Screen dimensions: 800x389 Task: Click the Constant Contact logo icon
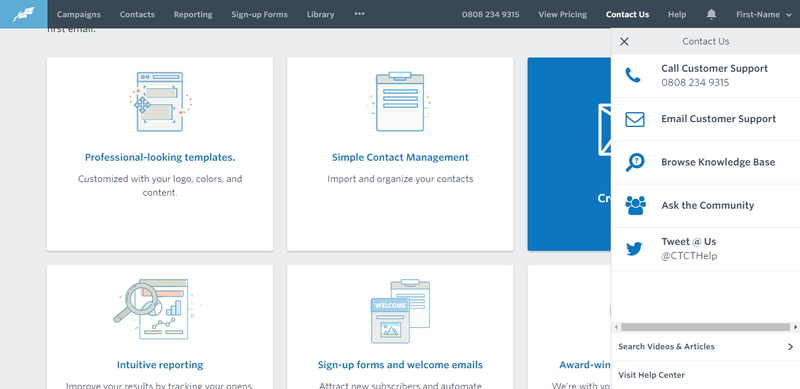pos(23,14)
